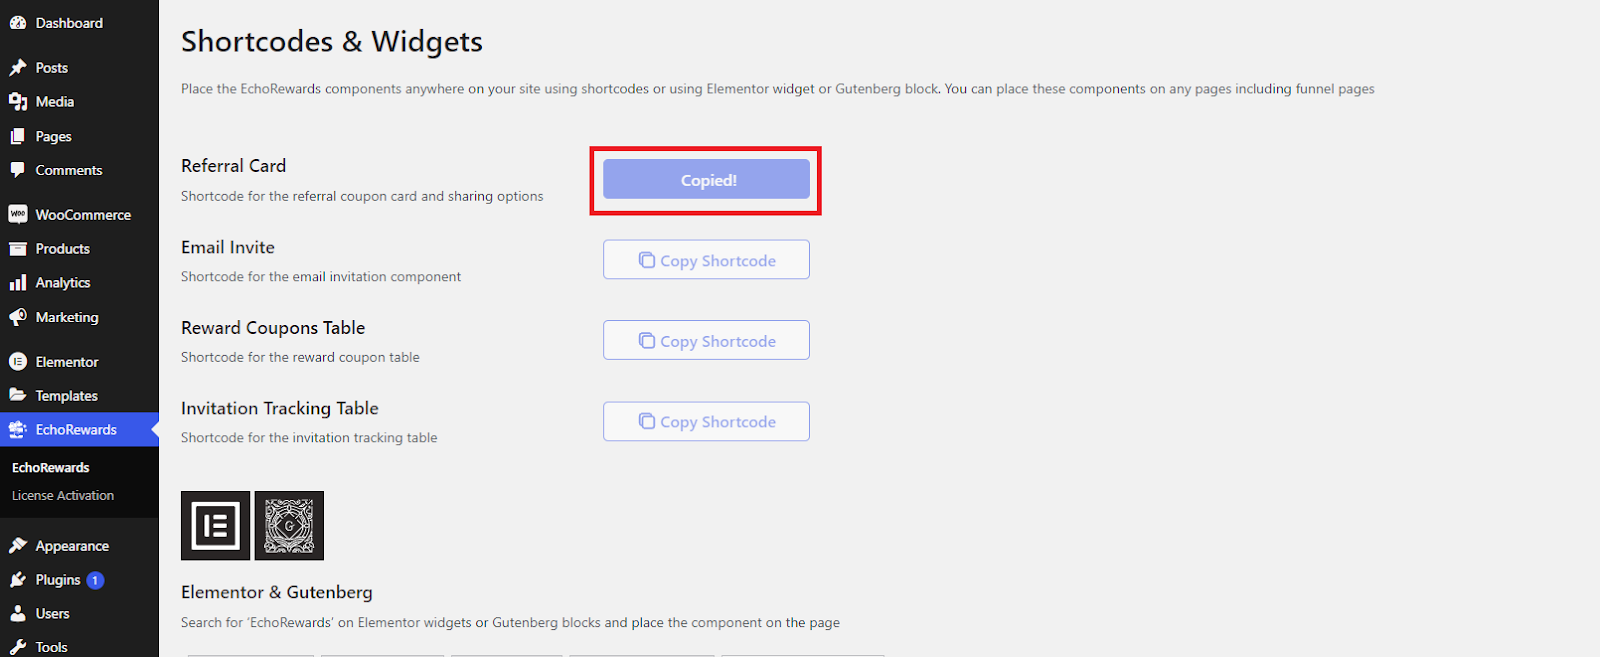Image resolution: width=1600 pixels, height=657 pixels.
Task: Click the Elementor logo tile
Action: point(215,525)
